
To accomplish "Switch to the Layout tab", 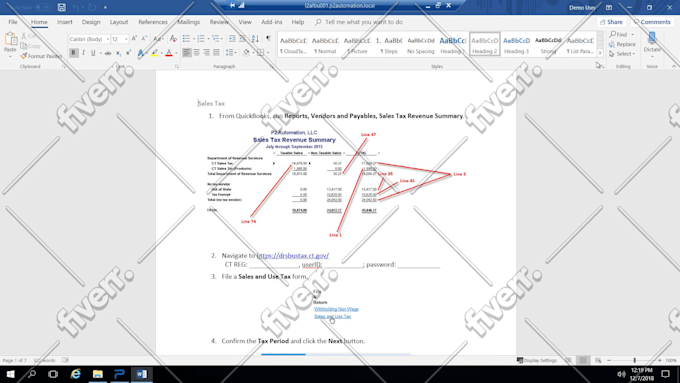I will pos(118,22).
